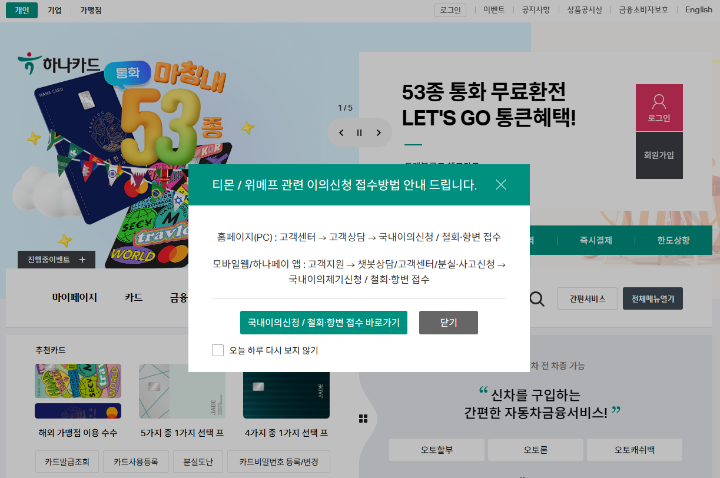Expand 진행중이벤트 plus button
This screenshot has height=478, width=720.
pyautogui.click(x=56, y=259)
